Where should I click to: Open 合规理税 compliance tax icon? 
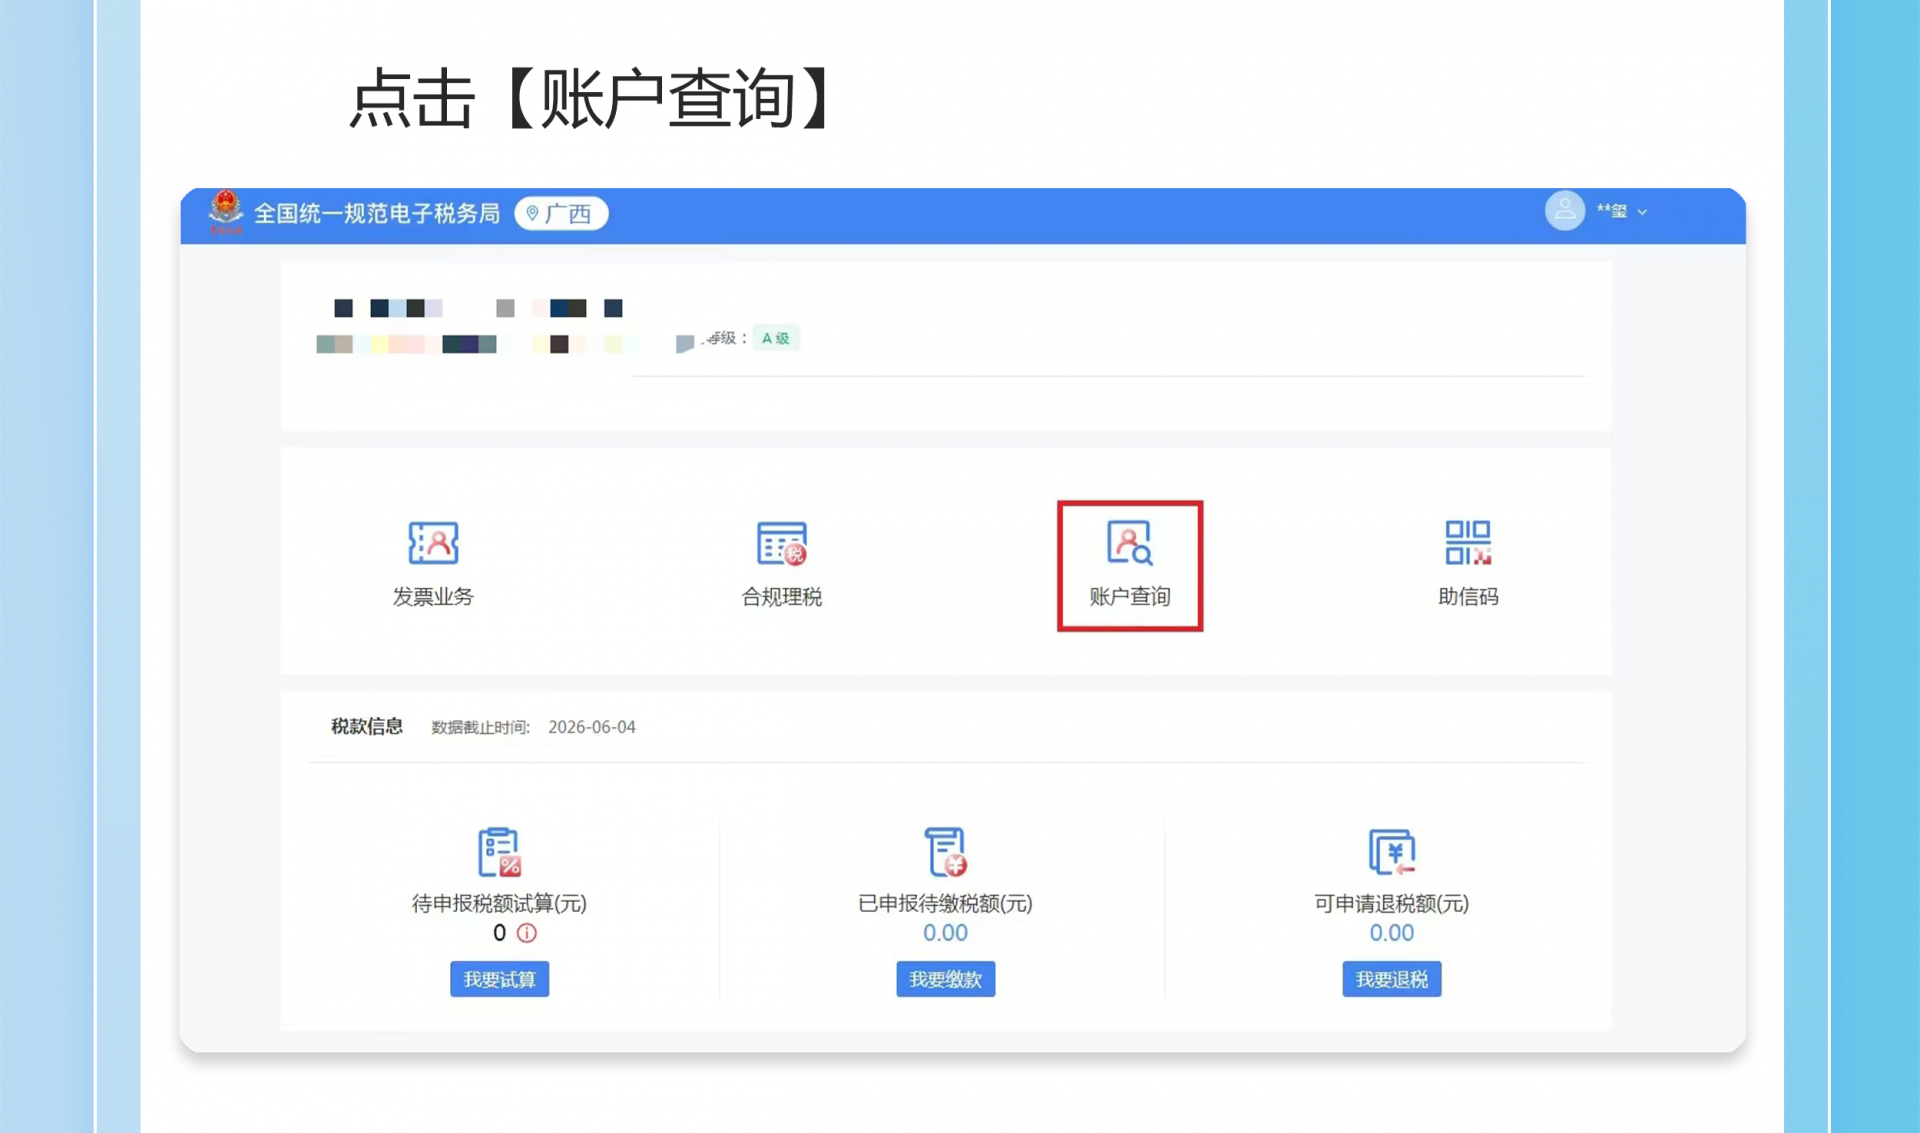[x=781, y=543]
